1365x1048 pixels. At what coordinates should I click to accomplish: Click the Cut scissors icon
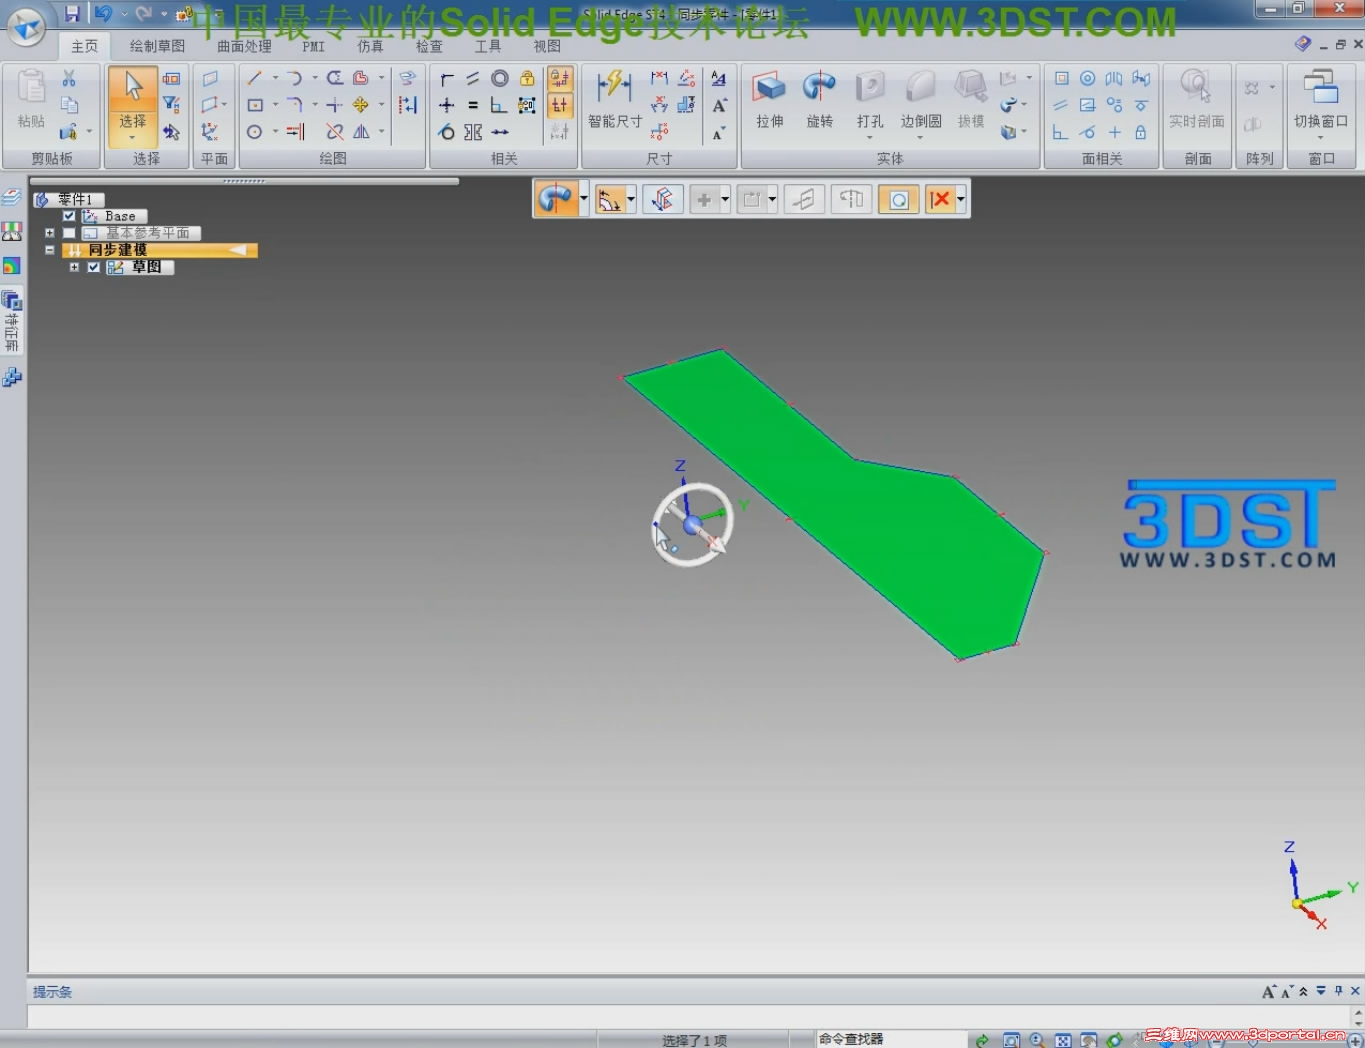coord(69,78)
